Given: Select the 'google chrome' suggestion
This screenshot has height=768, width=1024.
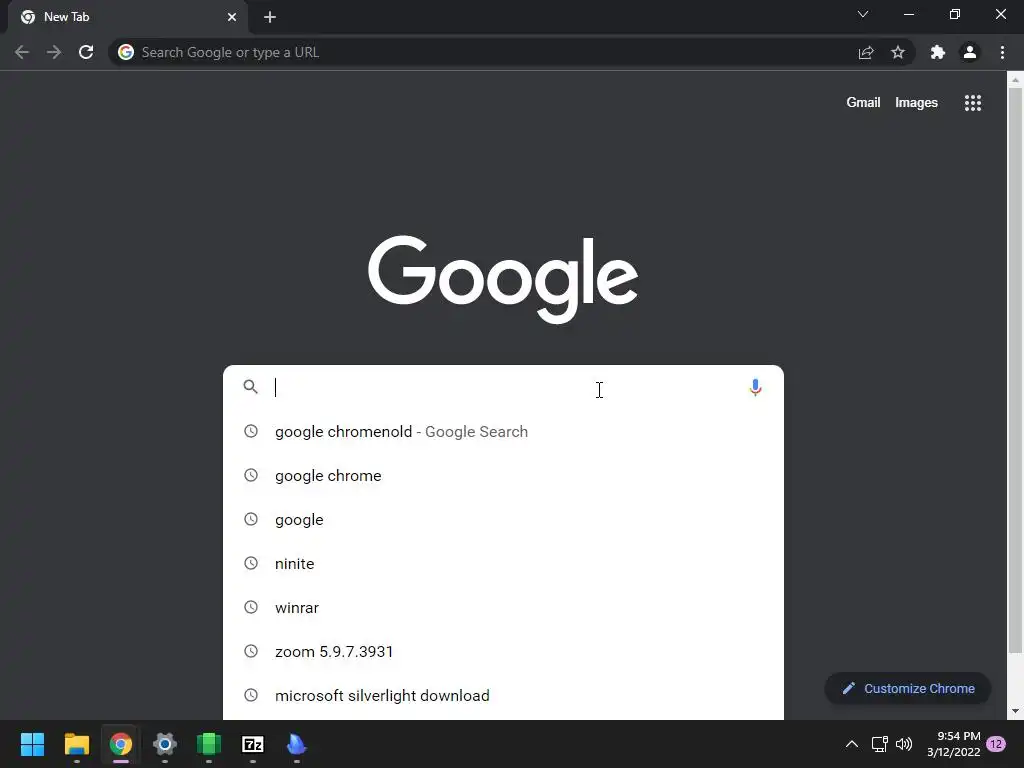Looking at the screenshot, I should [503, 475].
